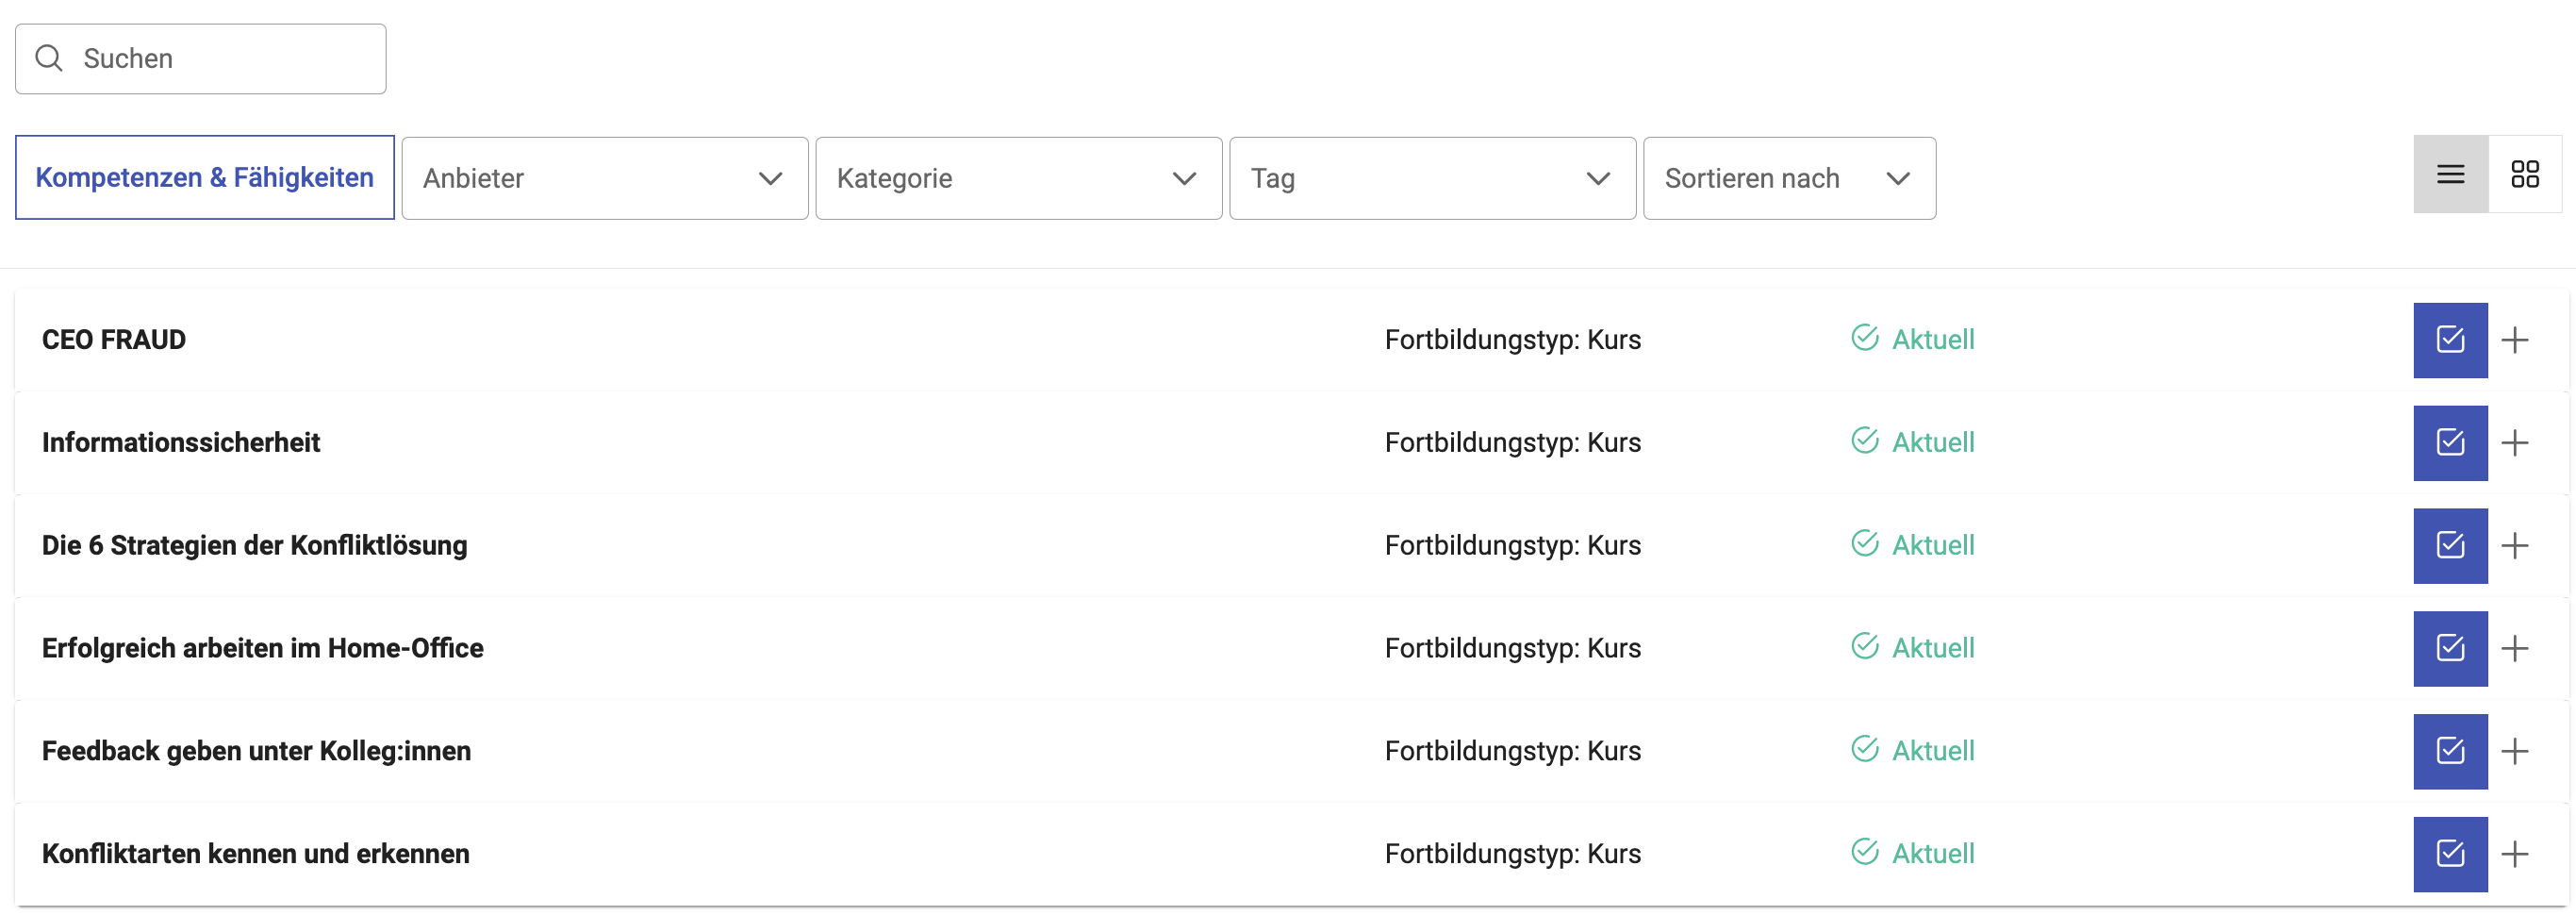Open the Sortieren nach dropdown
This screenshot has height=915, width=2576.
(x=1788, y=179)
